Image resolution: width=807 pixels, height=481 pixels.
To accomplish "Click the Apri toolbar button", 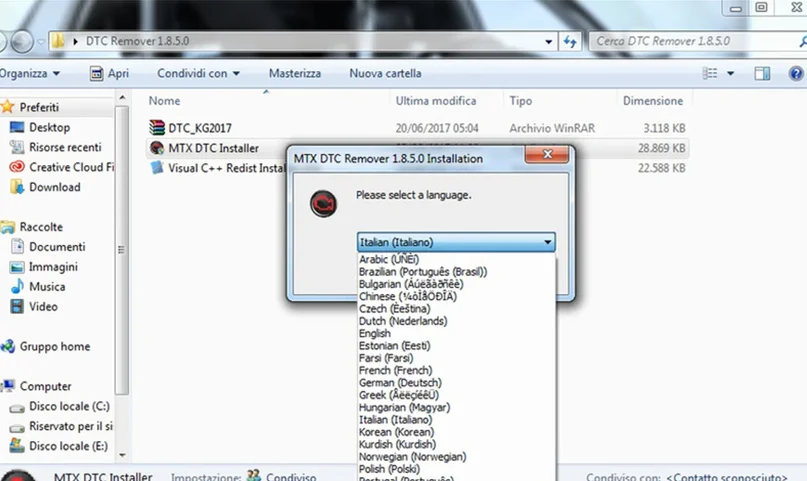I will [109, 74].
